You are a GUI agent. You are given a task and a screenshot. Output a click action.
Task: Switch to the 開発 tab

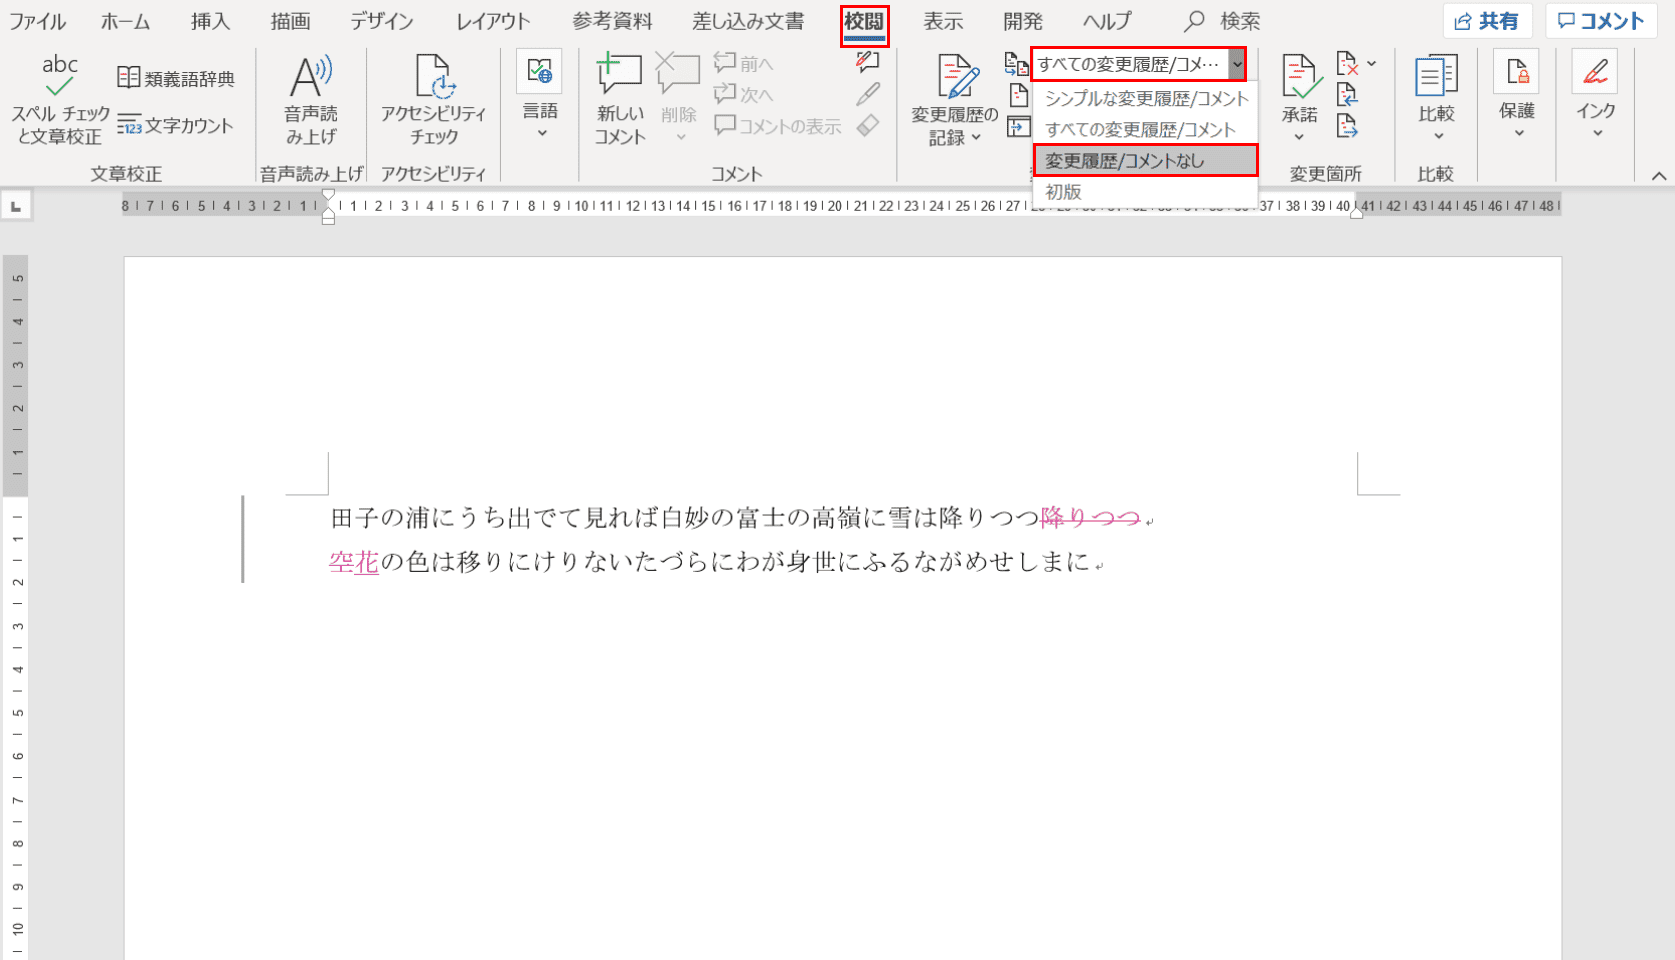1023,21
